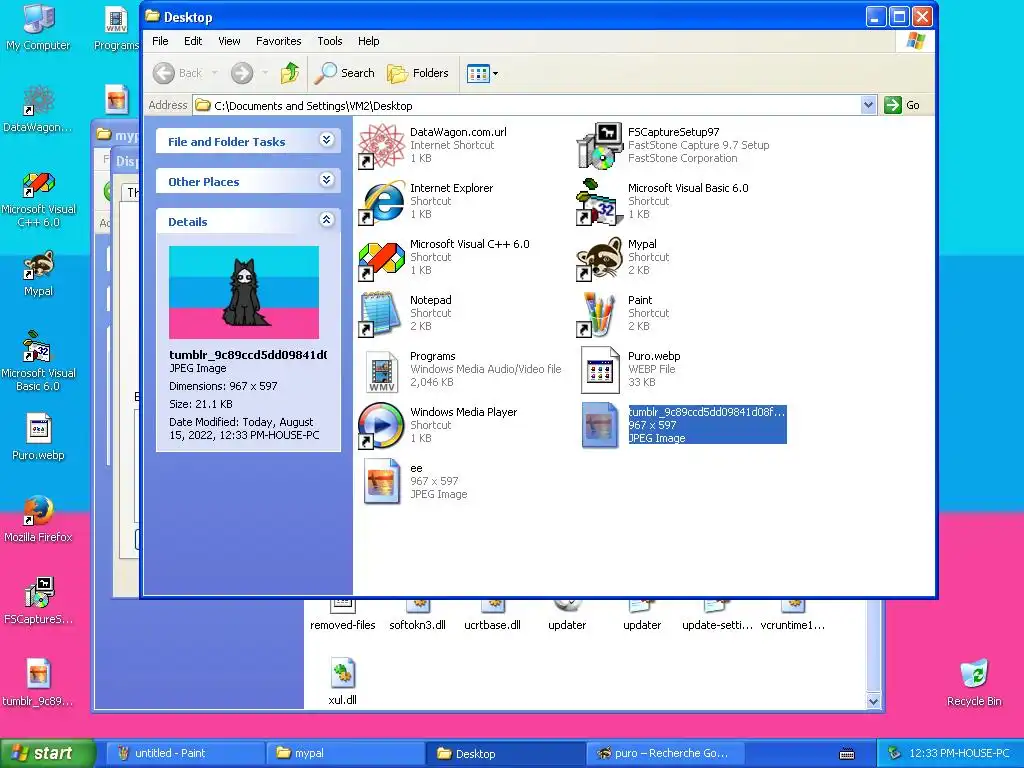Open the Edit menu
This screenshot has width=1024, height=768.
[193, 41]
